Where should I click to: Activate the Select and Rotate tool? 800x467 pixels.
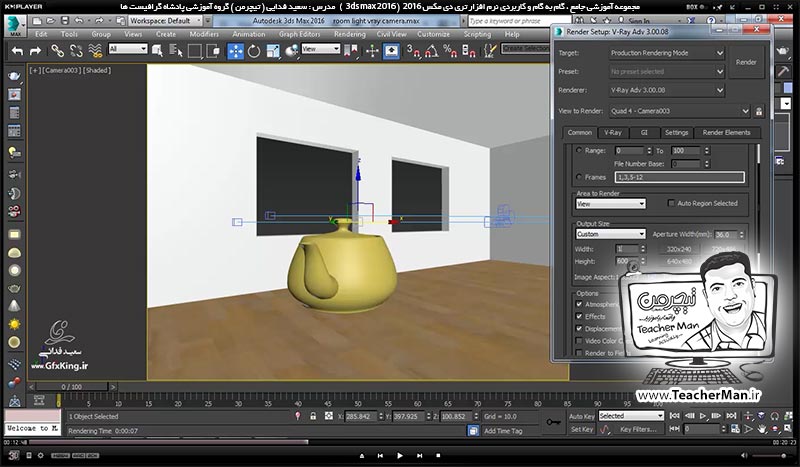click(x=254, y=51)
